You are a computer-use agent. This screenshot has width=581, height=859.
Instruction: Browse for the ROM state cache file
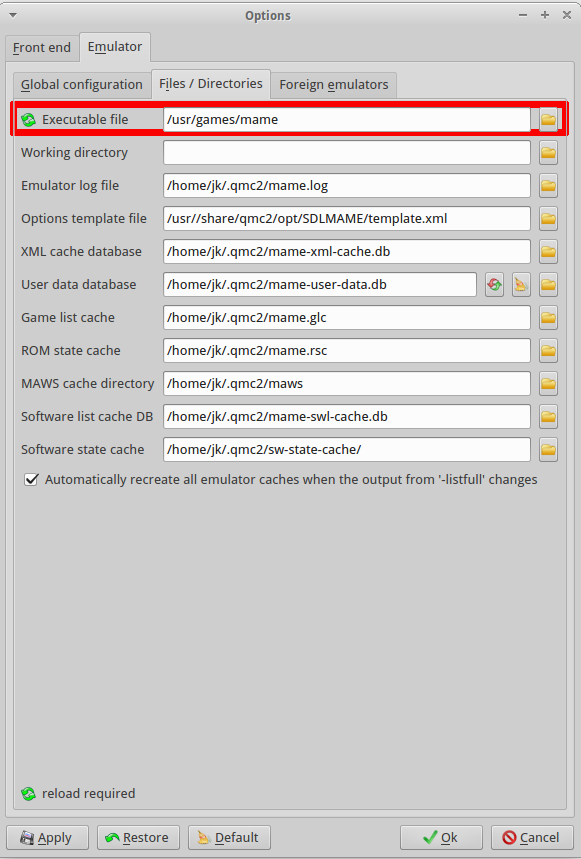click(x=548, y=351)
